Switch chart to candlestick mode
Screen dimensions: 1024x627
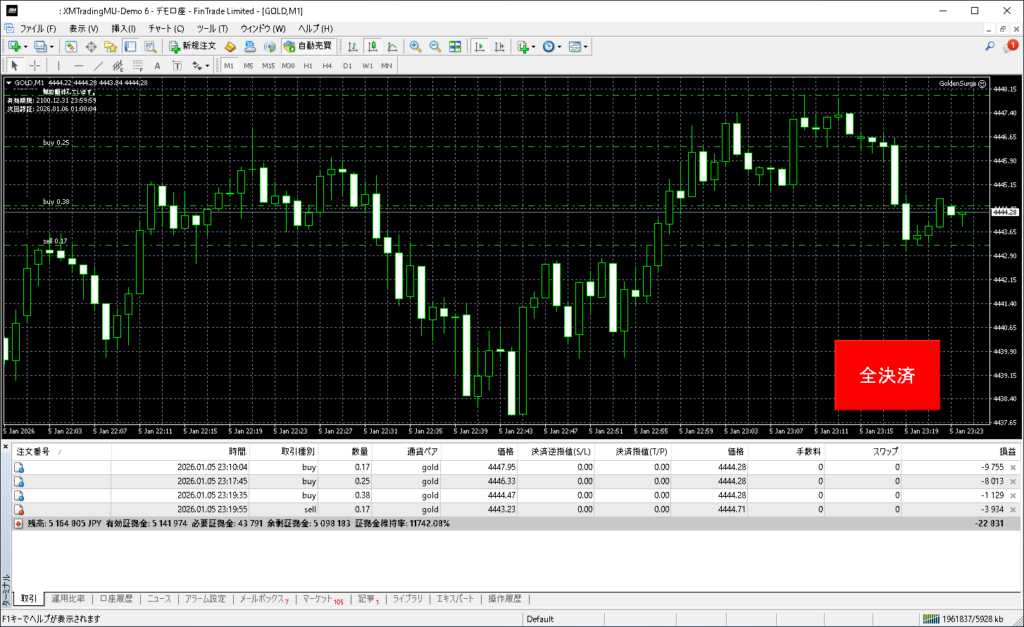(x=372, y=46)
